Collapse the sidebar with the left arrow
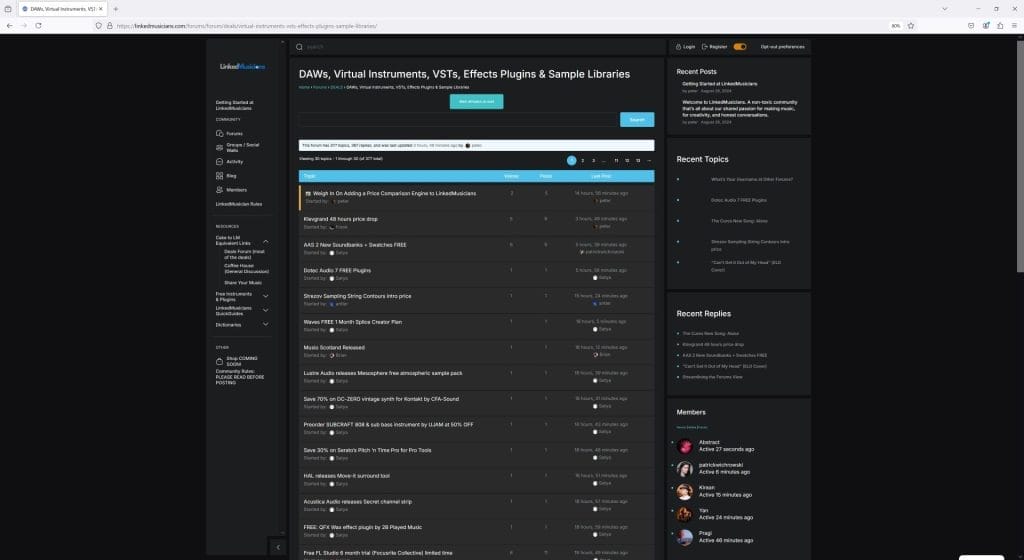The width and height of the screenshot is (1024, 560). 277,547
